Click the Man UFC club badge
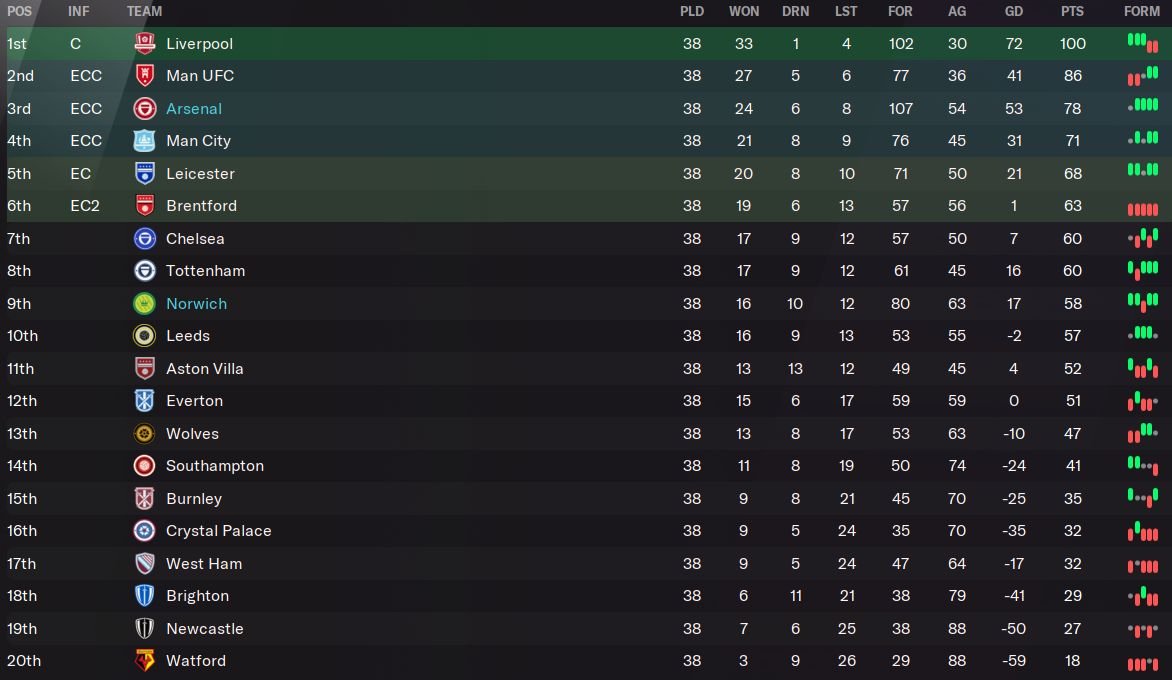 tap(144, 75)
